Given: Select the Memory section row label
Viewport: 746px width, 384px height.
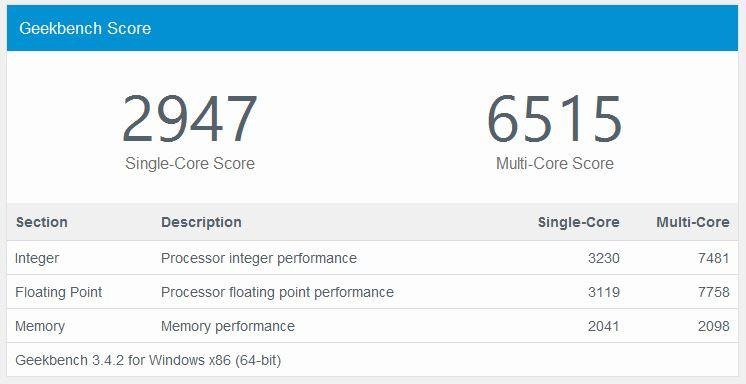Looking at the screenshot, I should [x=40, y=326].
